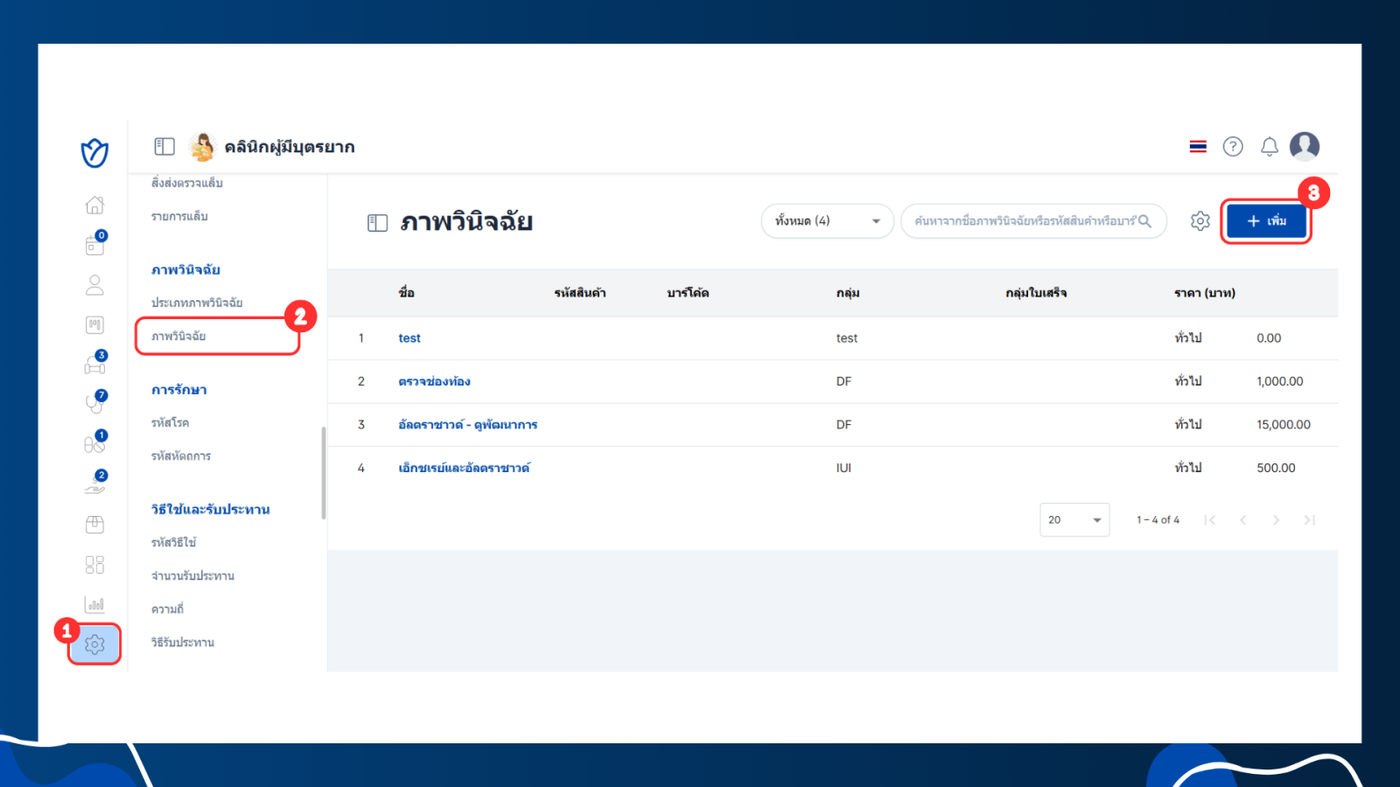
Task: Toggle the panel icon beside the clinic name
Action: tap(165, 147)
